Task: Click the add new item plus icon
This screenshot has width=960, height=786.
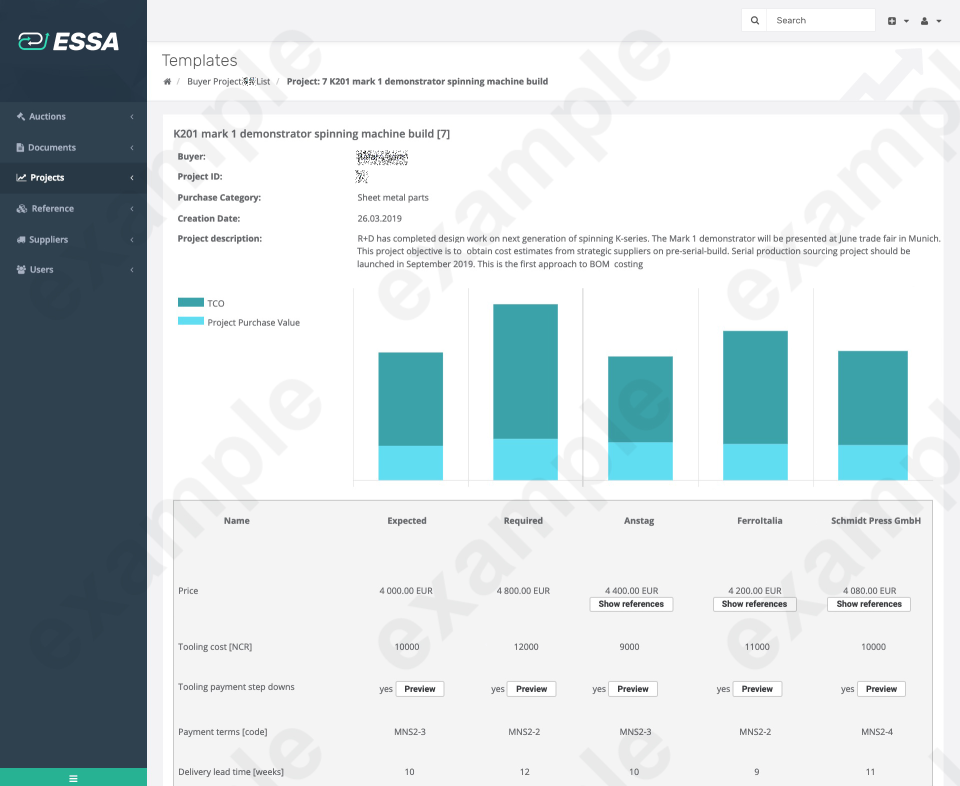Action: pyautogui.click(x=891, y=20)
